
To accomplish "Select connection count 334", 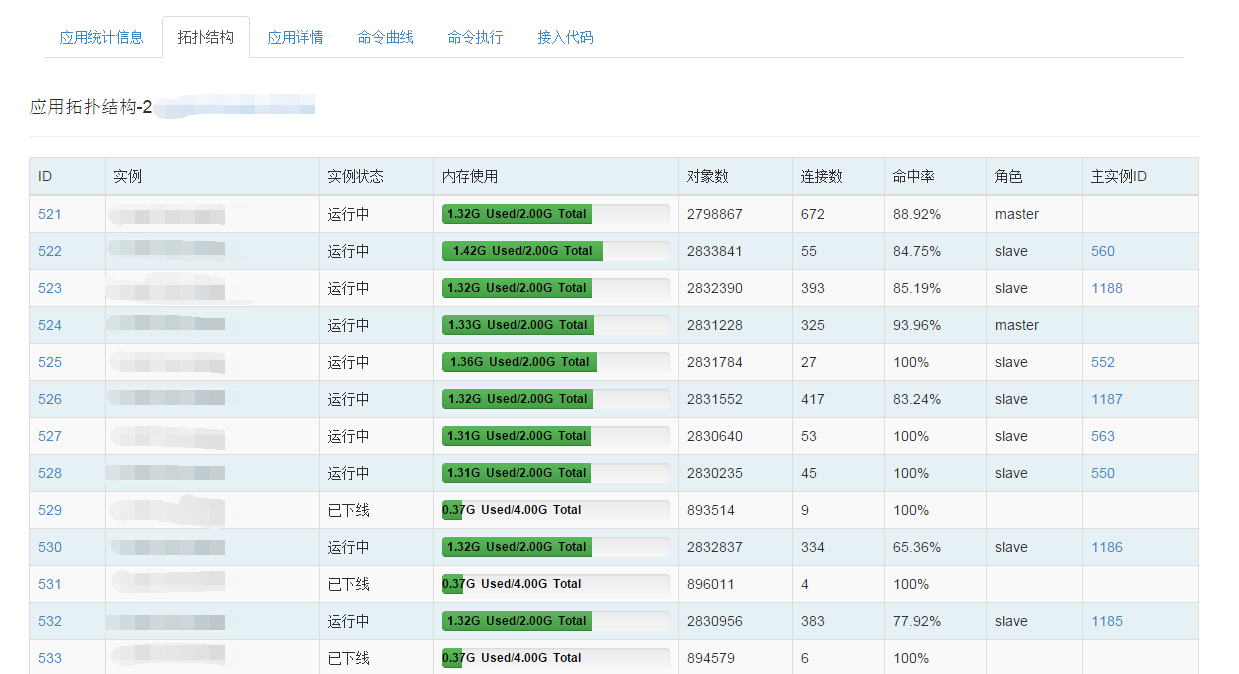I will click(813, 547).
